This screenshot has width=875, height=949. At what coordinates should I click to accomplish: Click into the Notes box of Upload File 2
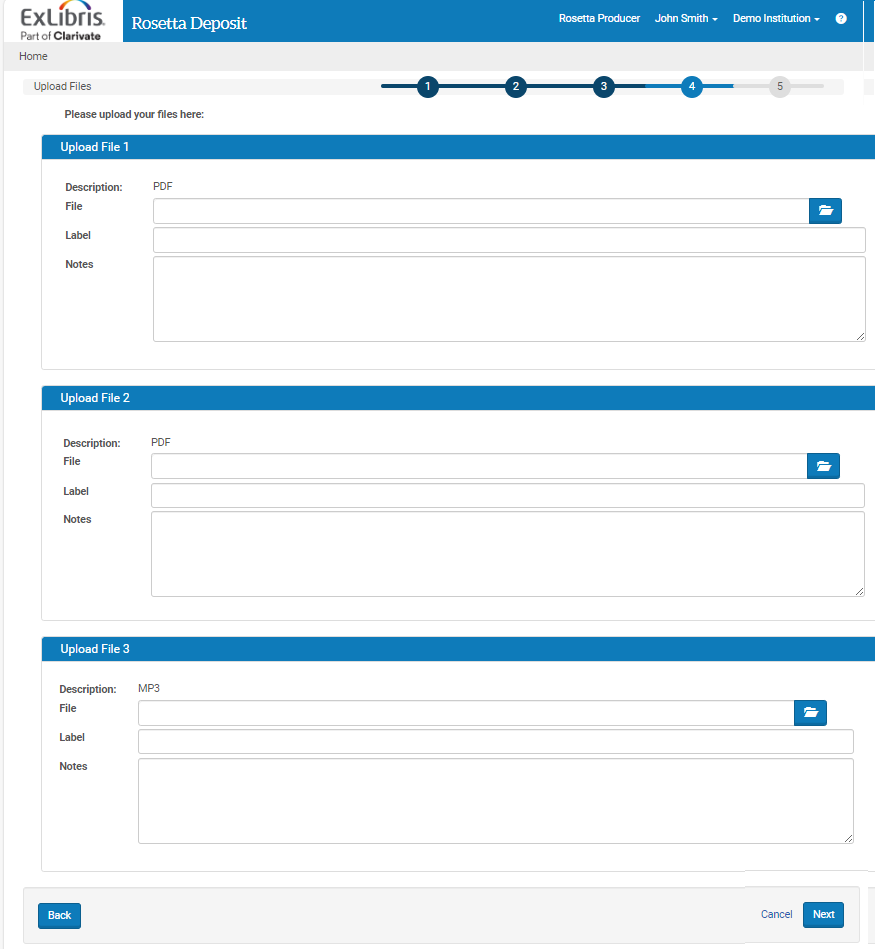coord(507,554)
